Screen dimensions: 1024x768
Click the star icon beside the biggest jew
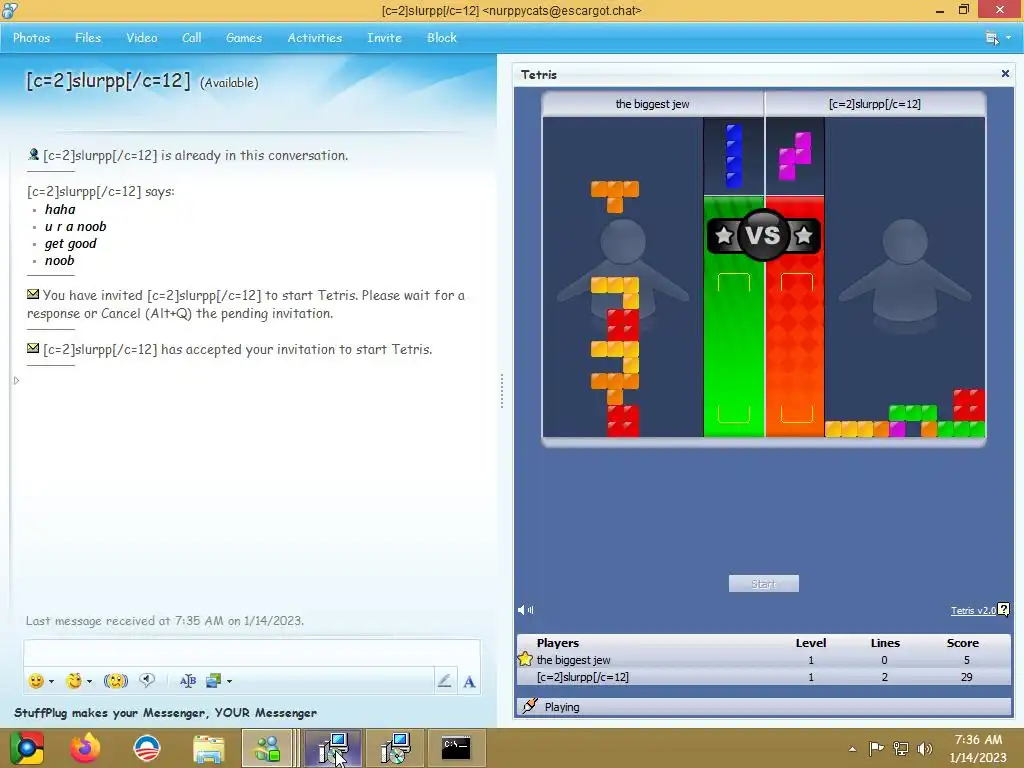pyautogui.click(x=525, y=659)
